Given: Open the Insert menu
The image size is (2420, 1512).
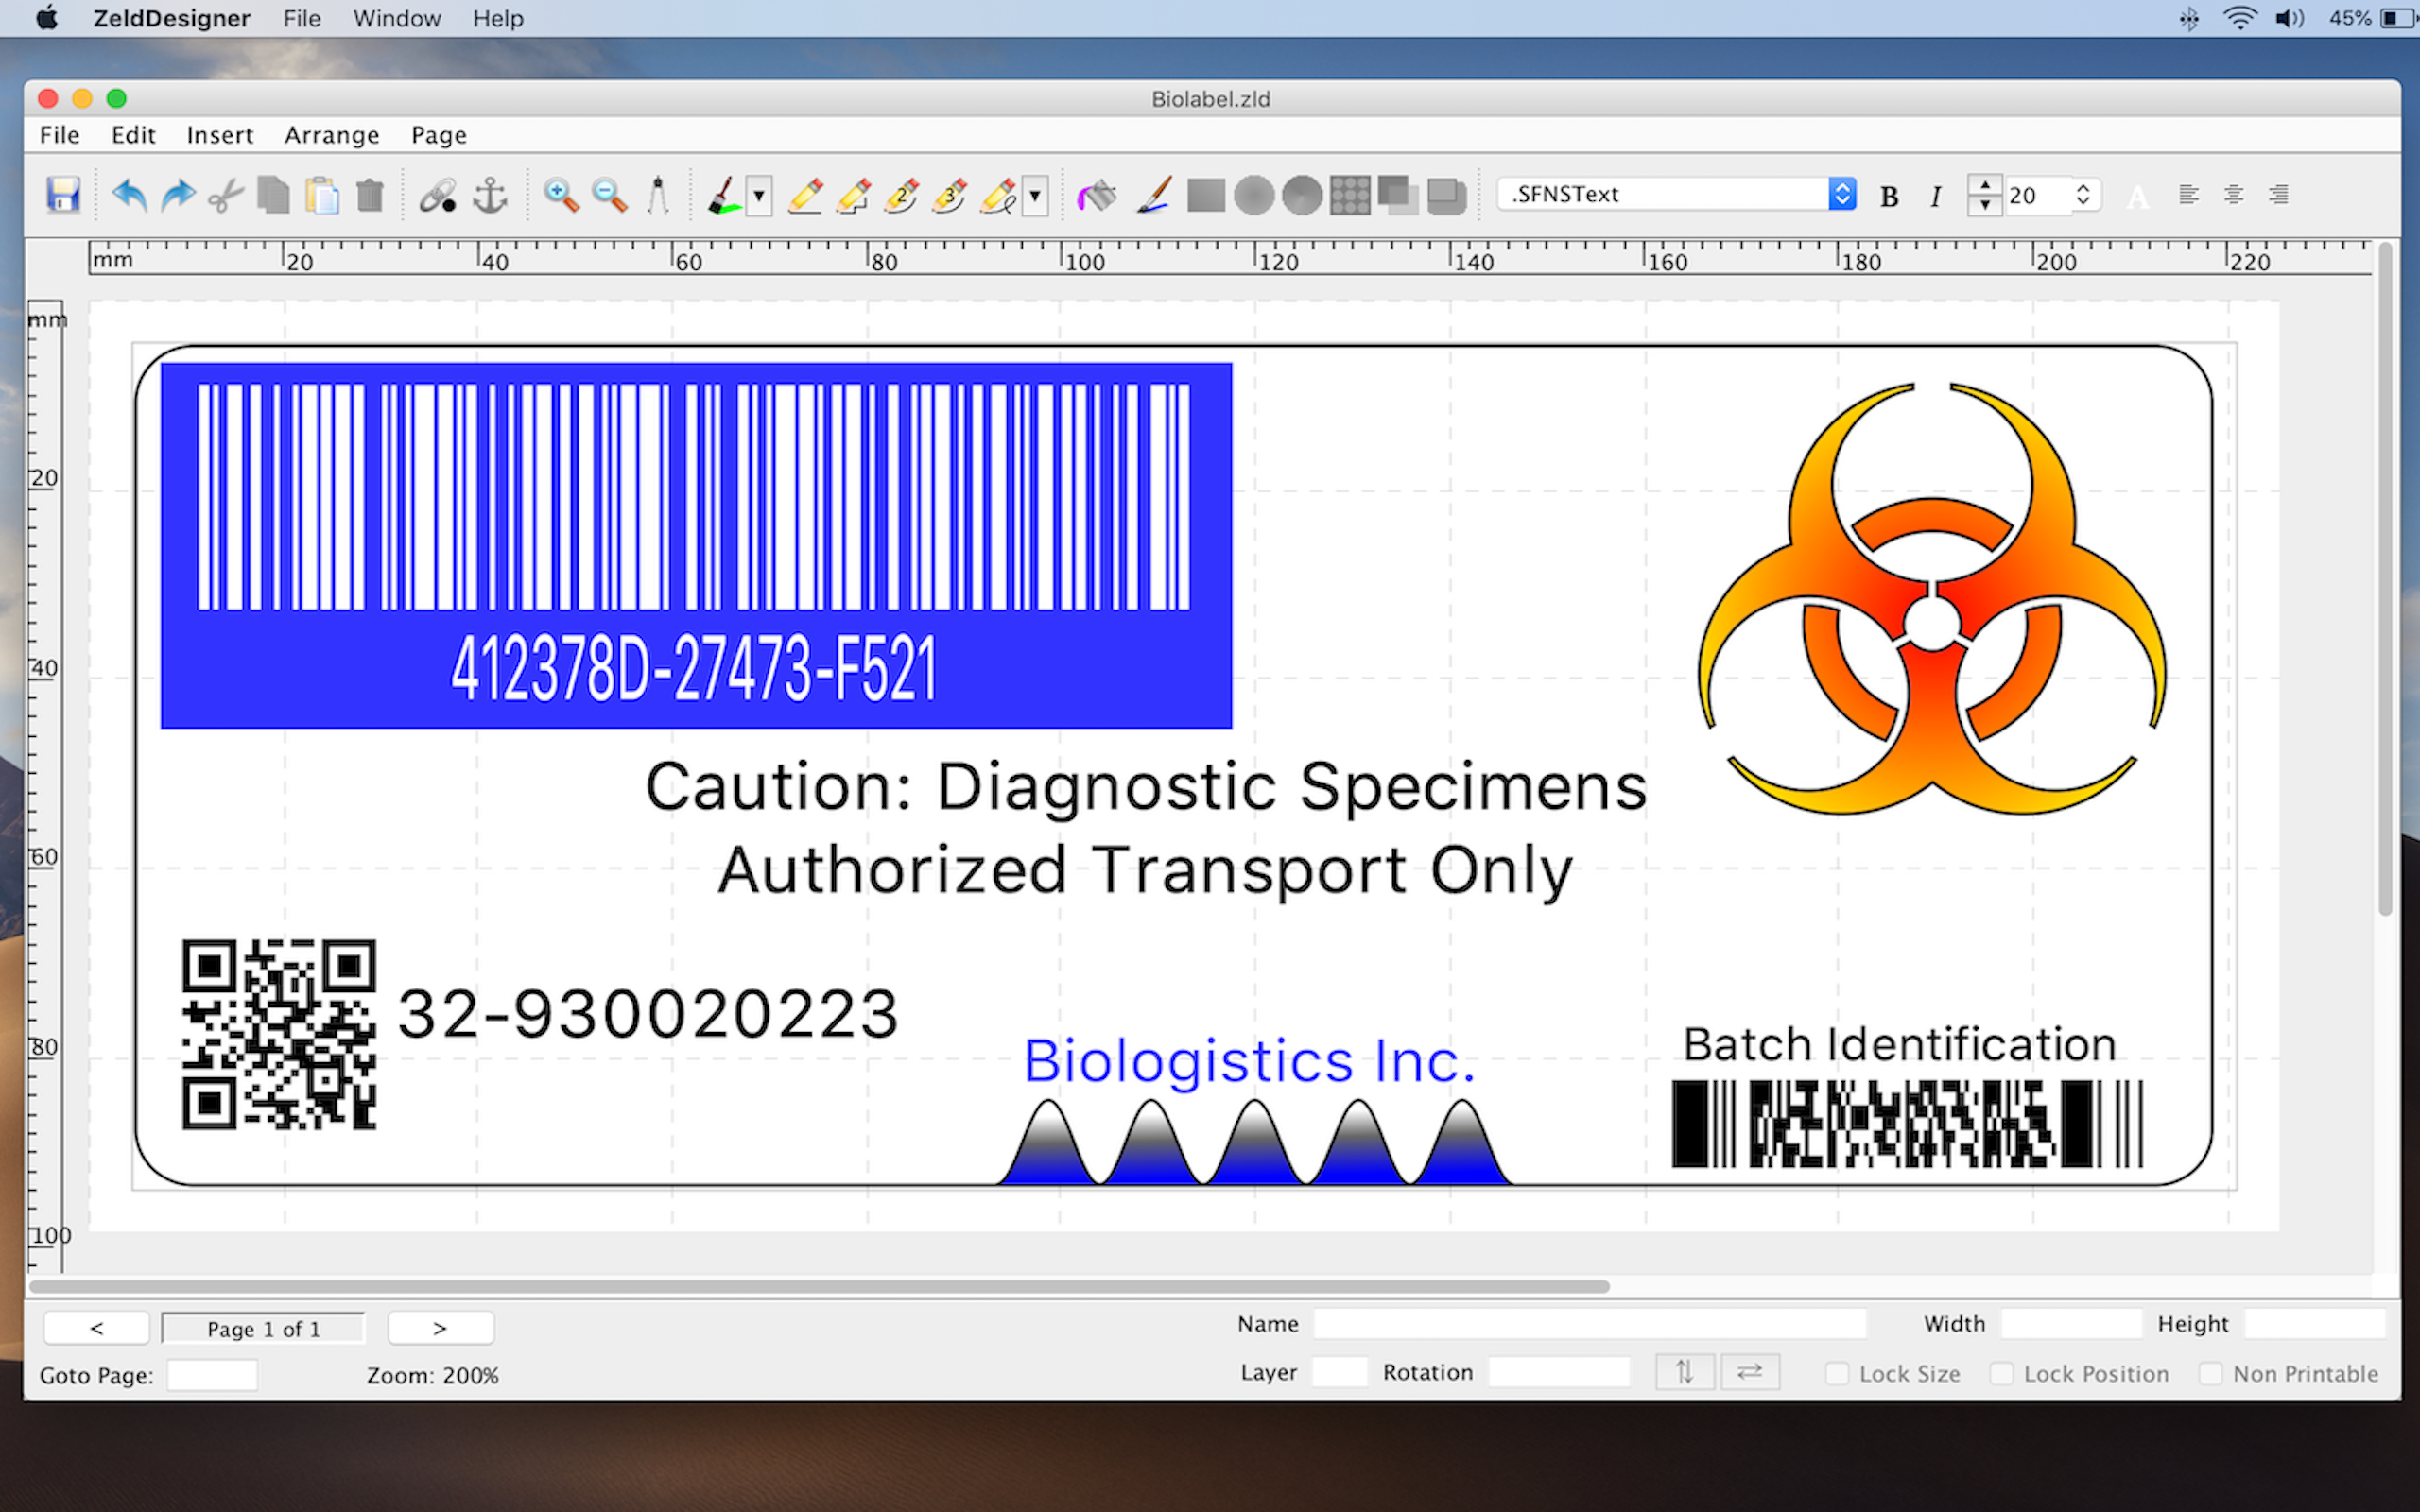Looking at the screenshot, I should tap(219, 135).
